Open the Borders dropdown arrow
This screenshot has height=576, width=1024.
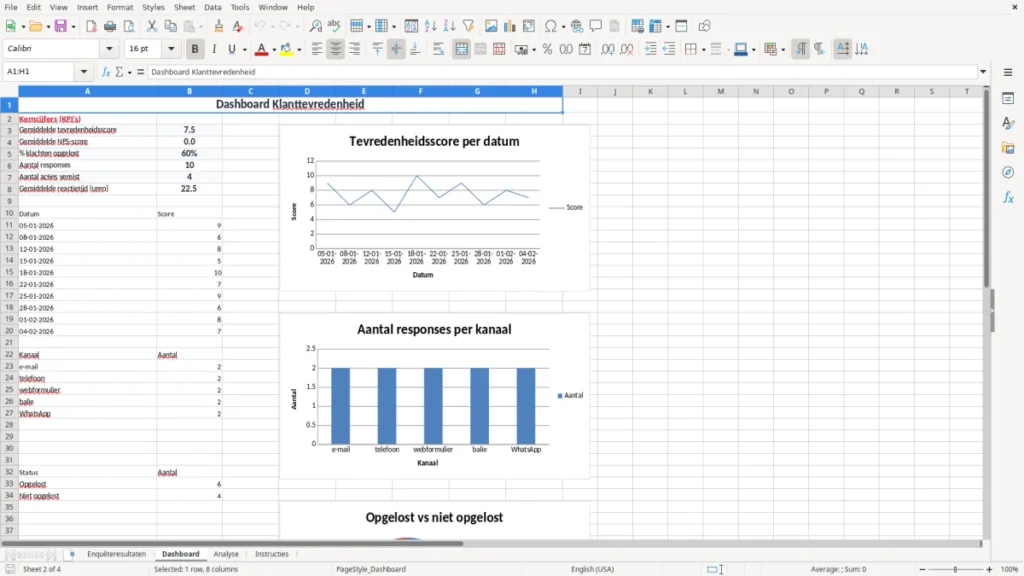(x=703, y=50)
